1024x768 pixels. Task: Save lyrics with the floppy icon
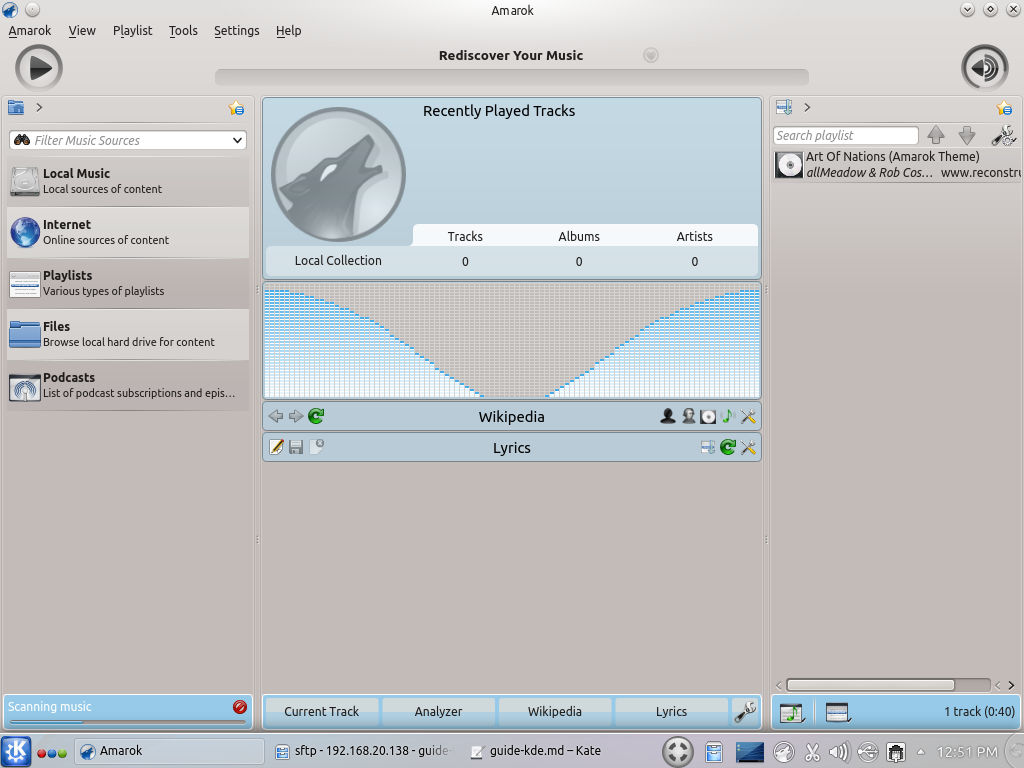coord(296,447)
